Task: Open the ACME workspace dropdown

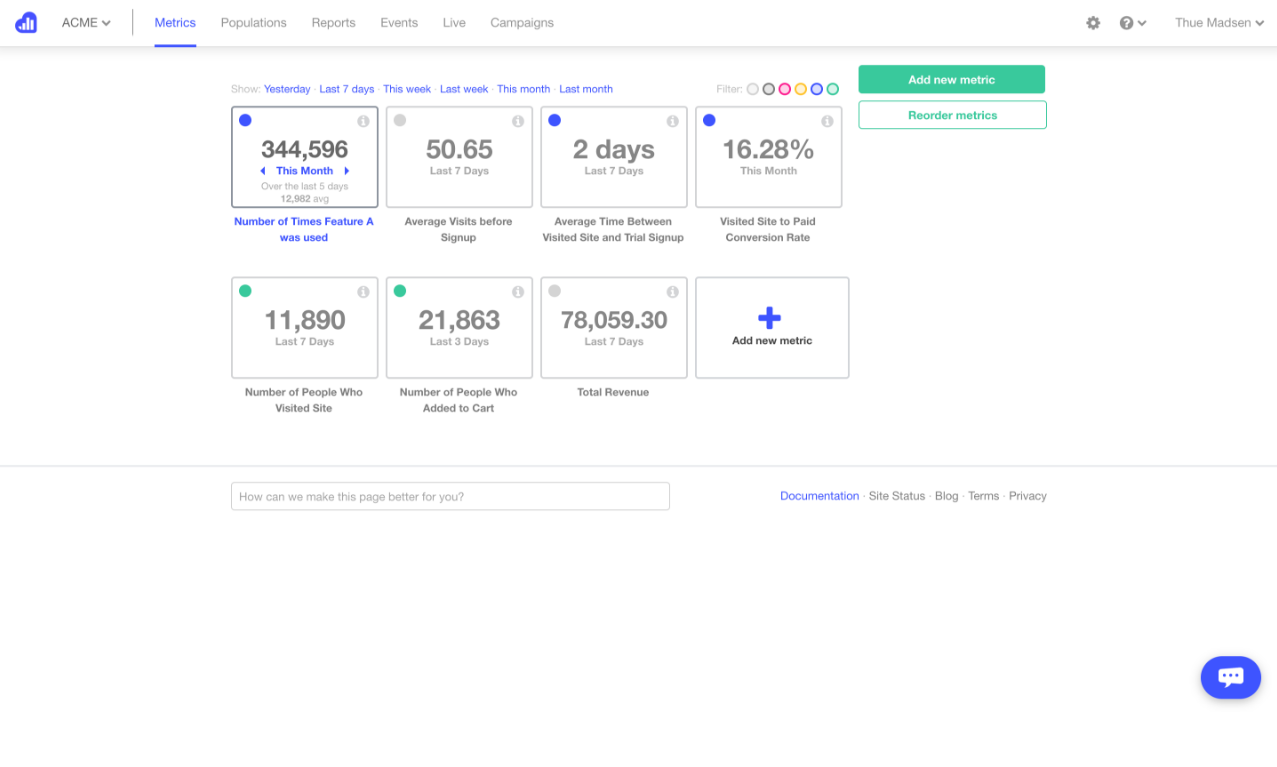Action: click(85, 22)
